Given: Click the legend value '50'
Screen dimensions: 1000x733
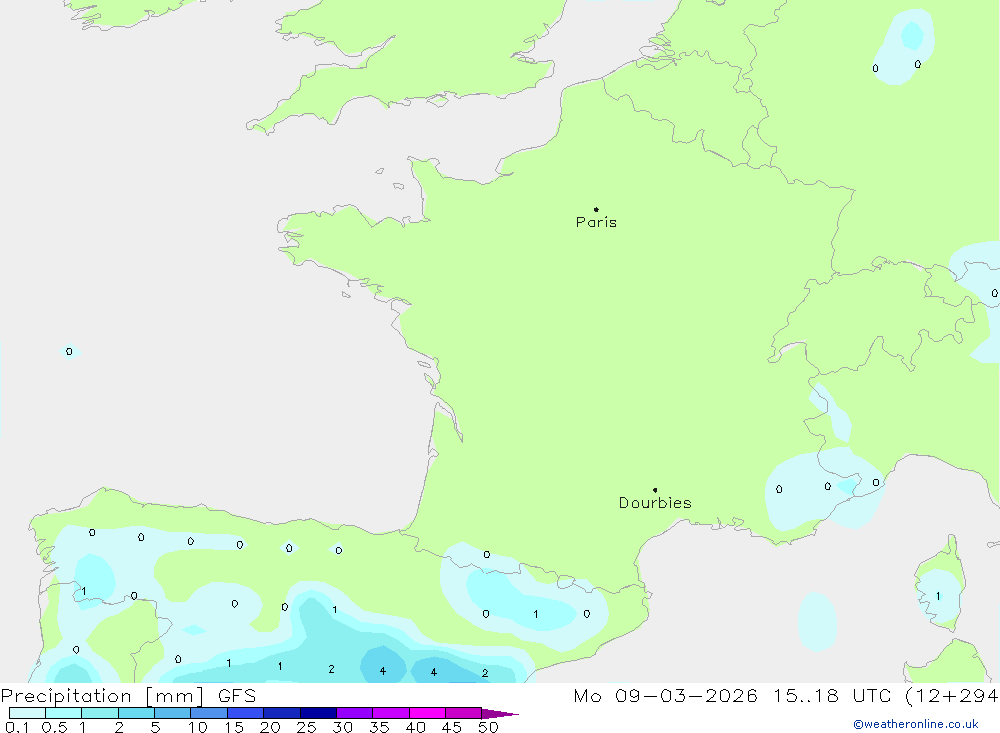Looking at the screenshot, I should tap(488, 727).
